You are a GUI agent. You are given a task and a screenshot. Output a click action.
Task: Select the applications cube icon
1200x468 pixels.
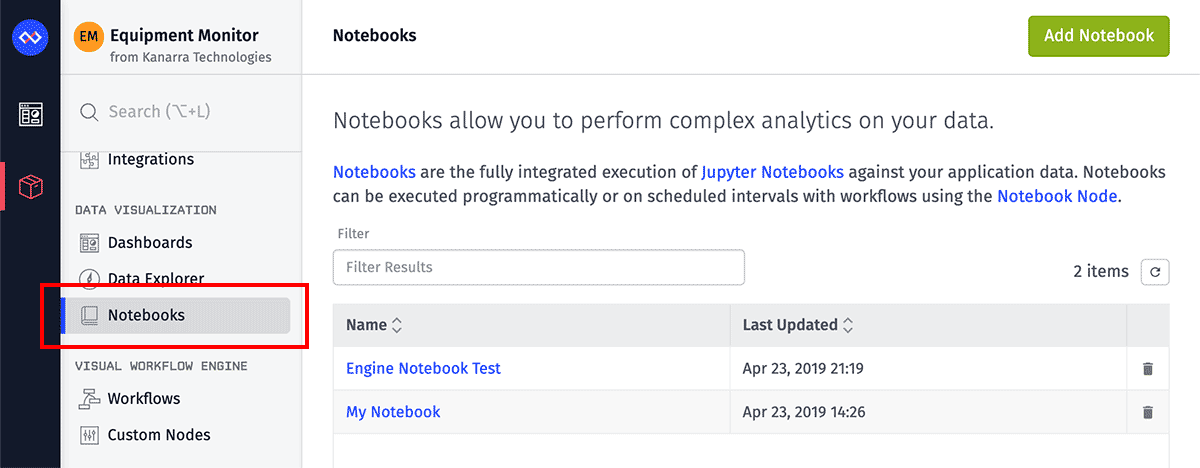30,186
